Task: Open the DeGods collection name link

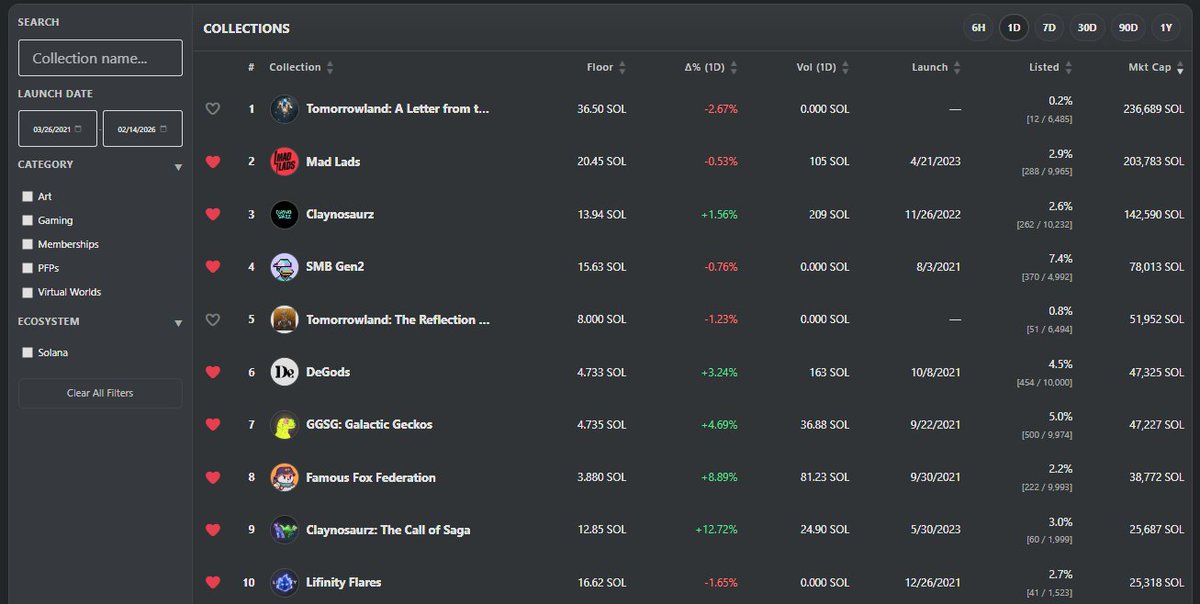Action: click(328, 372)
